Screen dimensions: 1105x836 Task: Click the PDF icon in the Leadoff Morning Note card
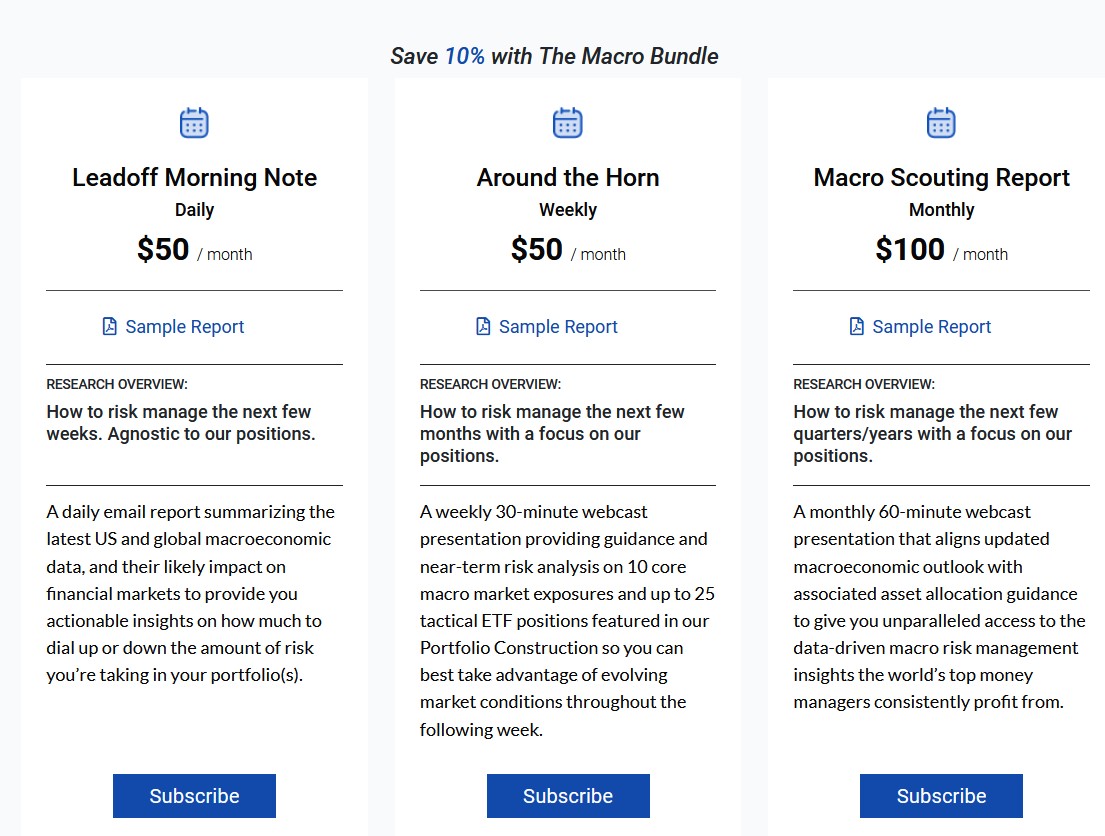point(110,326)
